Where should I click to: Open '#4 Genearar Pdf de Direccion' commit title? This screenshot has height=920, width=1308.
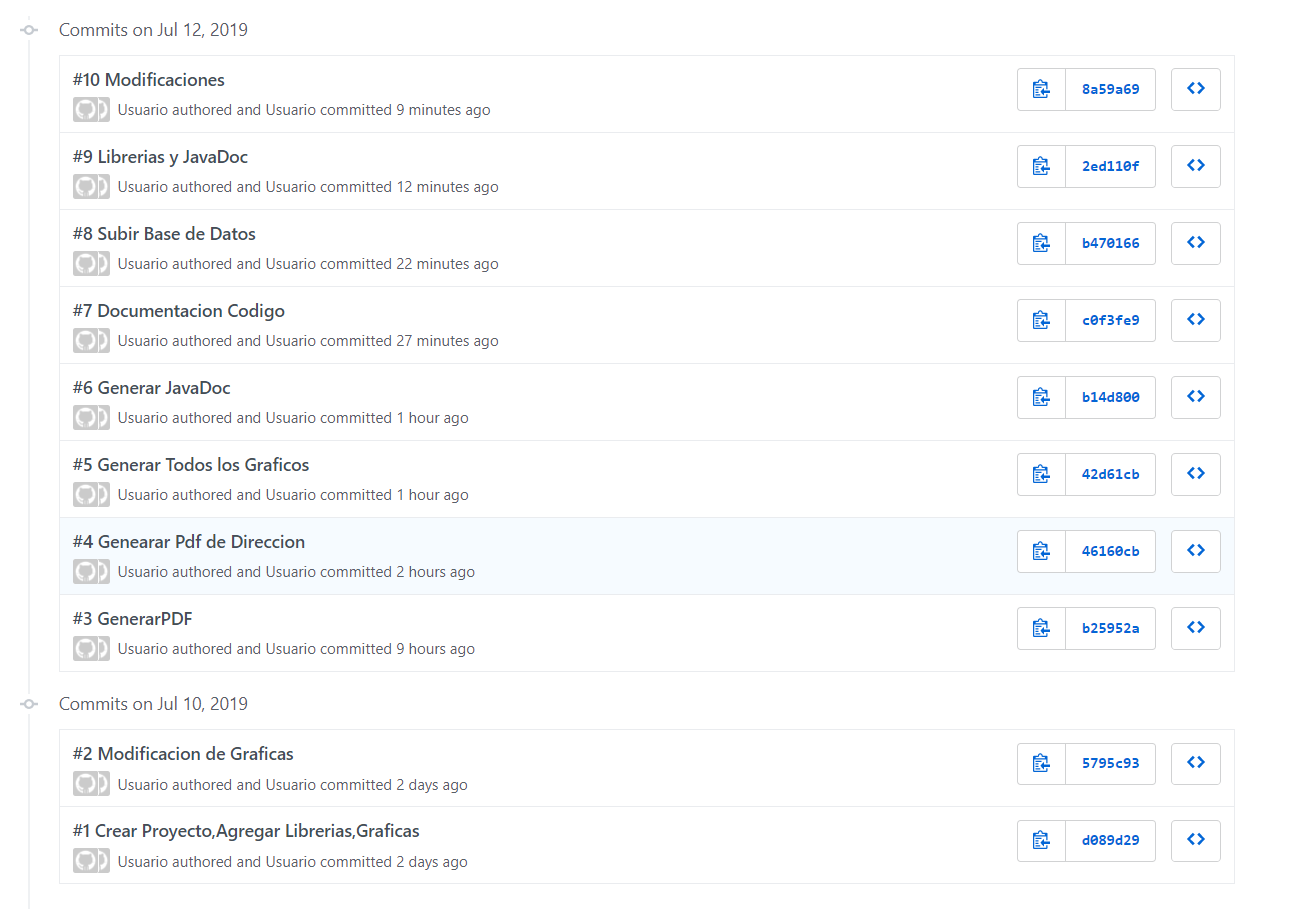189,542
